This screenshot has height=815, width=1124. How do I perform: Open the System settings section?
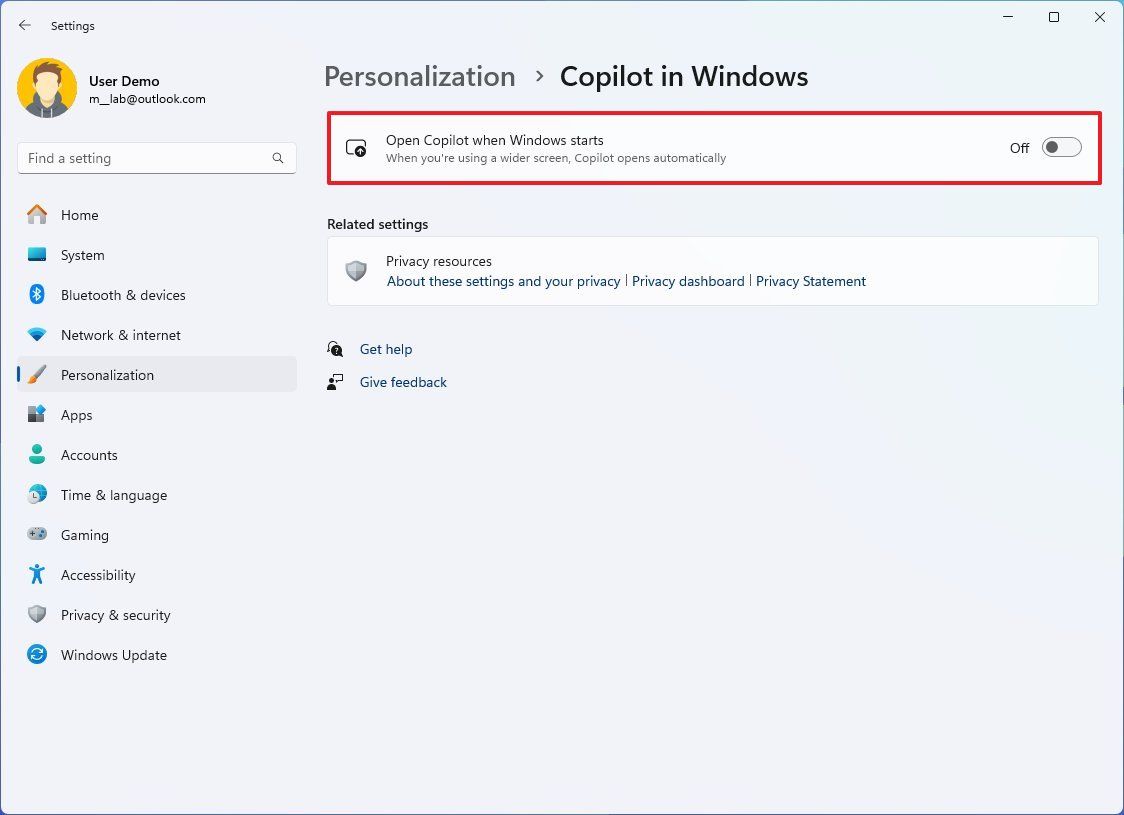click(82, 255)
